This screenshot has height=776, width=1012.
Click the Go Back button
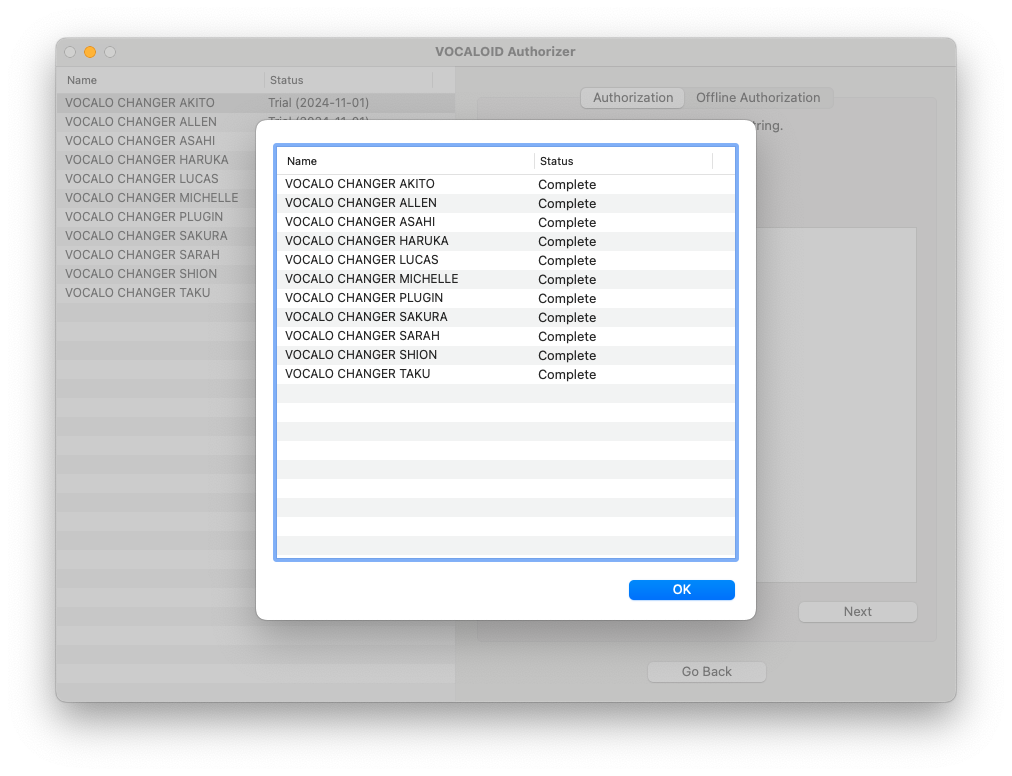pyautogui.click(x=707, y=671)
